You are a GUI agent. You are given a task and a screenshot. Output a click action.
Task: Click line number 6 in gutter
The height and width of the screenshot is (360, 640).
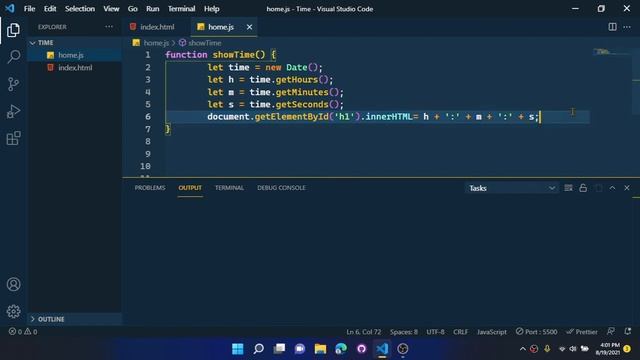[x=148, y=117]
